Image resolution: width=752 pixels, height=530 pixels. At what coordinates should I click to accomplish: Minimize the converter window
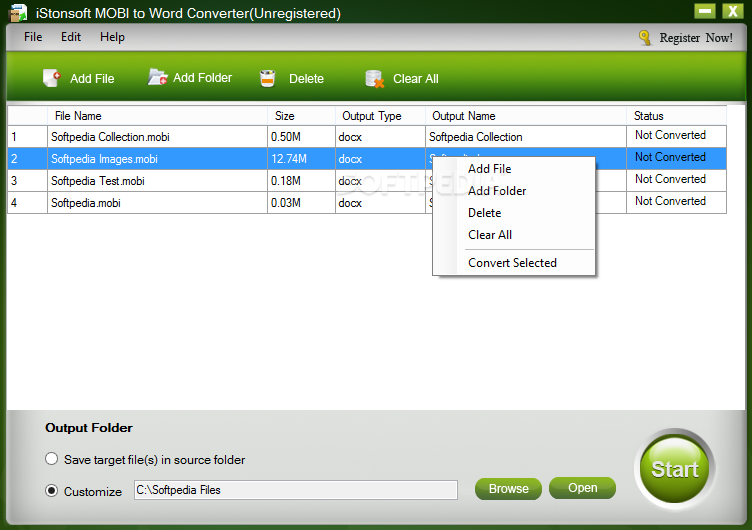pyautogui.click(x=705, y=11)
